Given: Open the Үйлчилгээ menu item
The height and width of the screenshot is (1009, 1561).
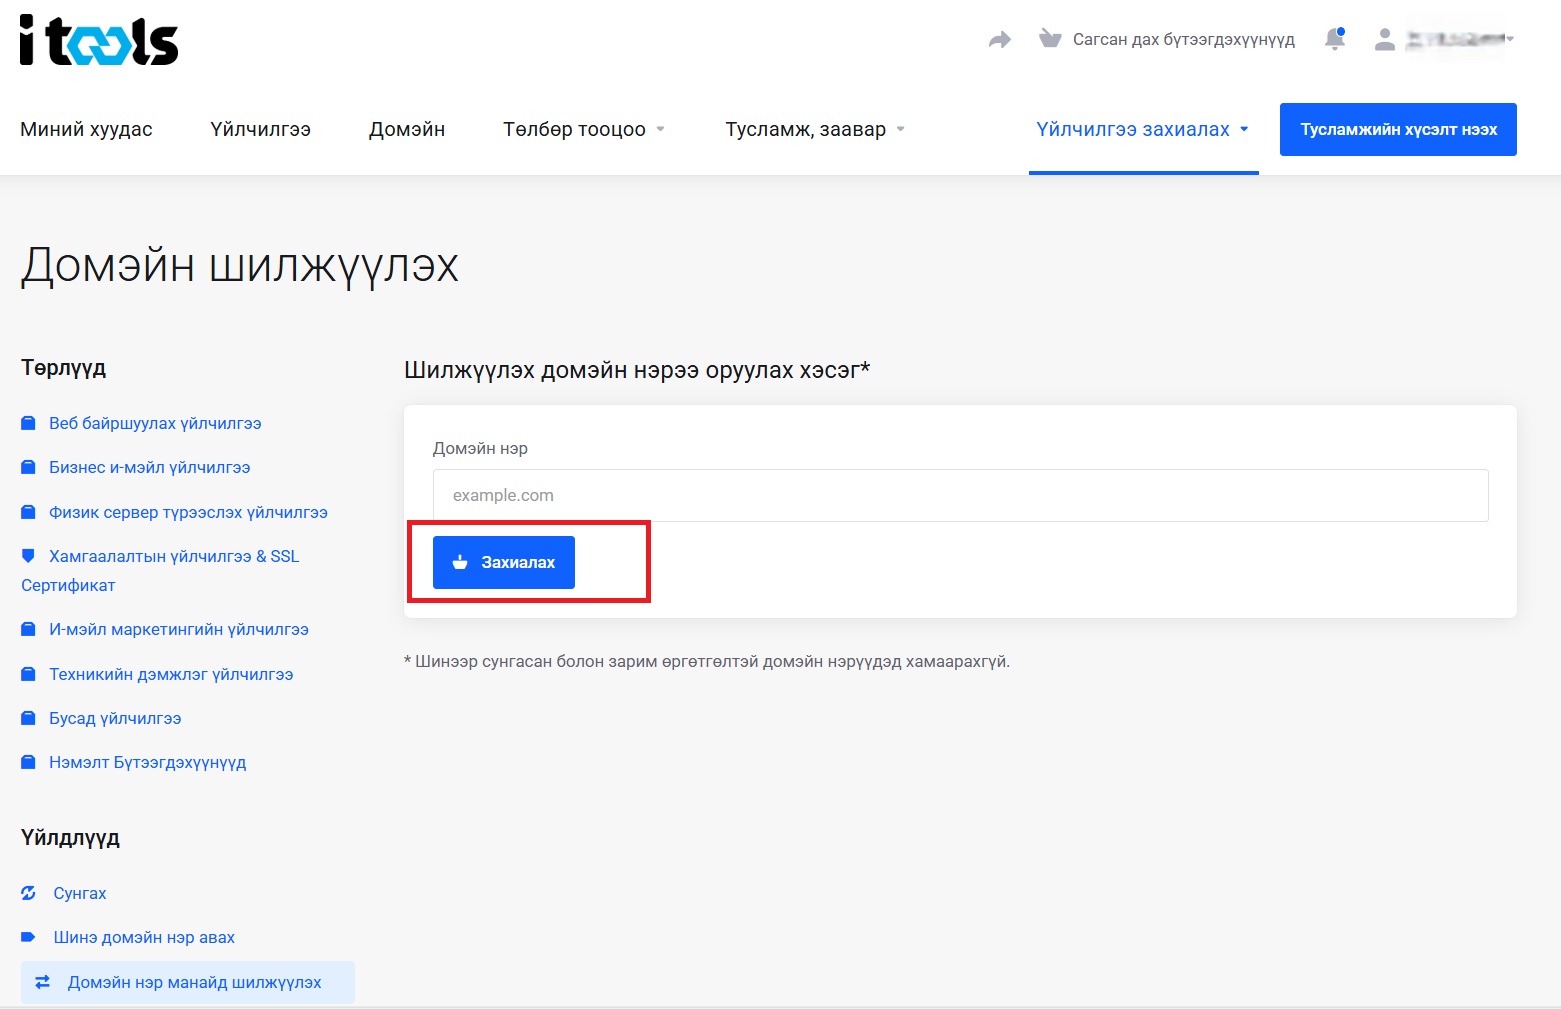Looking at the screenshot, I should (260, 129).
